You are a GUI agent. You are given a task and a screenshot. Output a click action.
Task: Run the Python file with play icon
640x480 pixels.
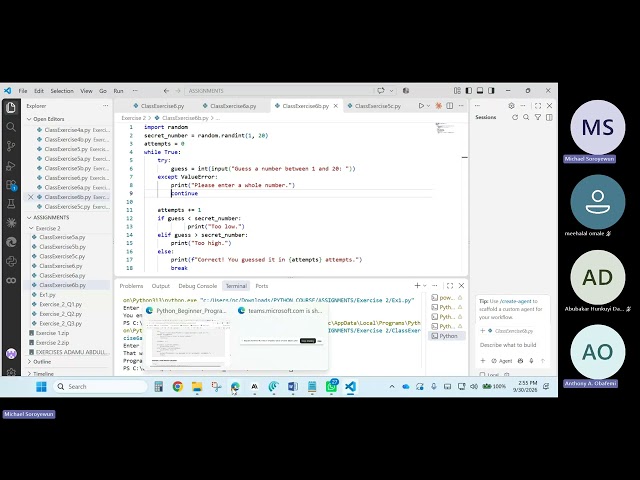pos(421,106)
